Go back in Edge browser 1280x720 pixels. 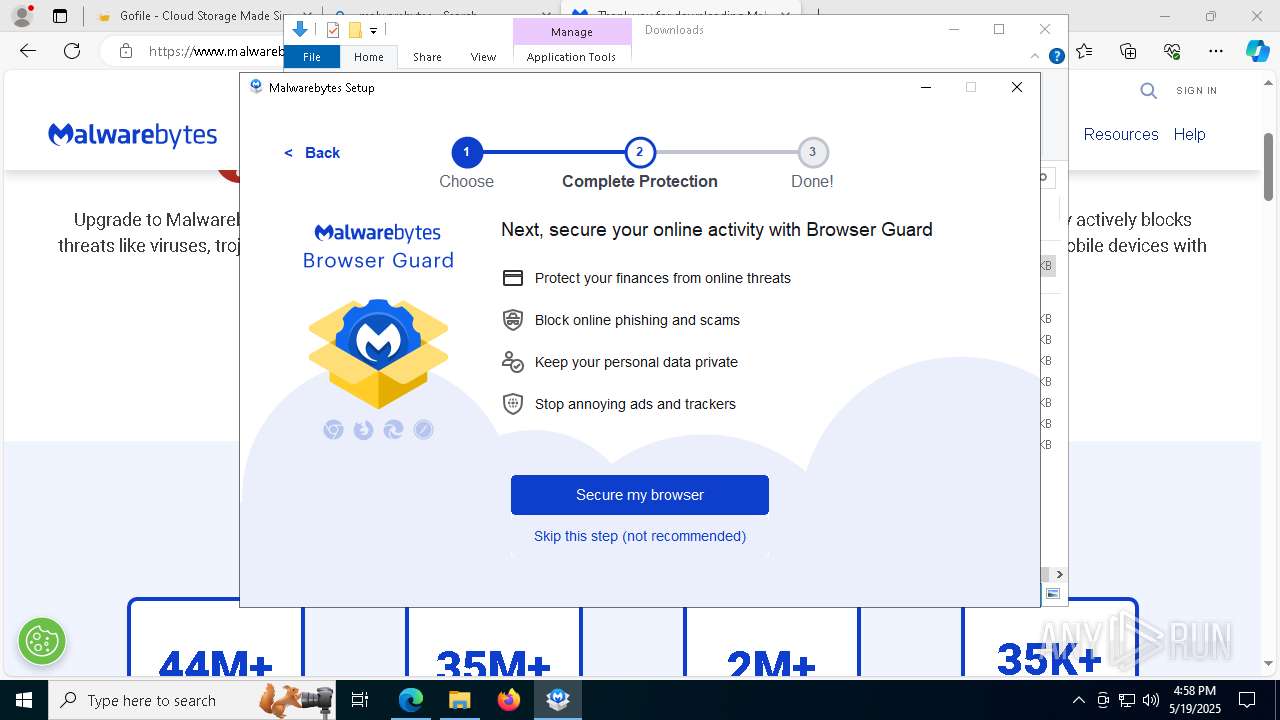(28, 51)
